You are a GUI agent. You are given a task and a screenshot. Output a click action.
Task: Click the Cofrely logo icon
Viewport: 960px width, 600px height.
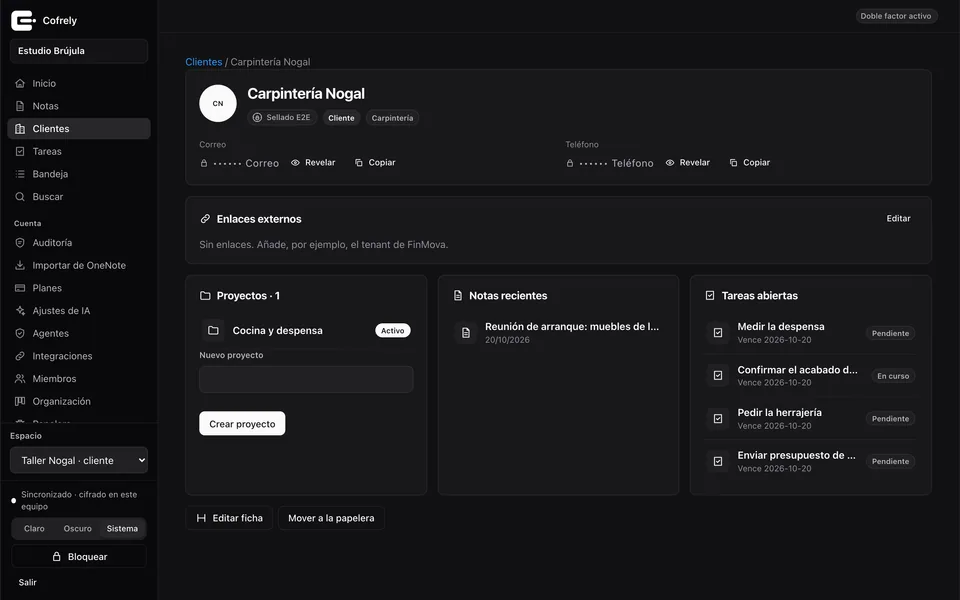tap(23, 20)
